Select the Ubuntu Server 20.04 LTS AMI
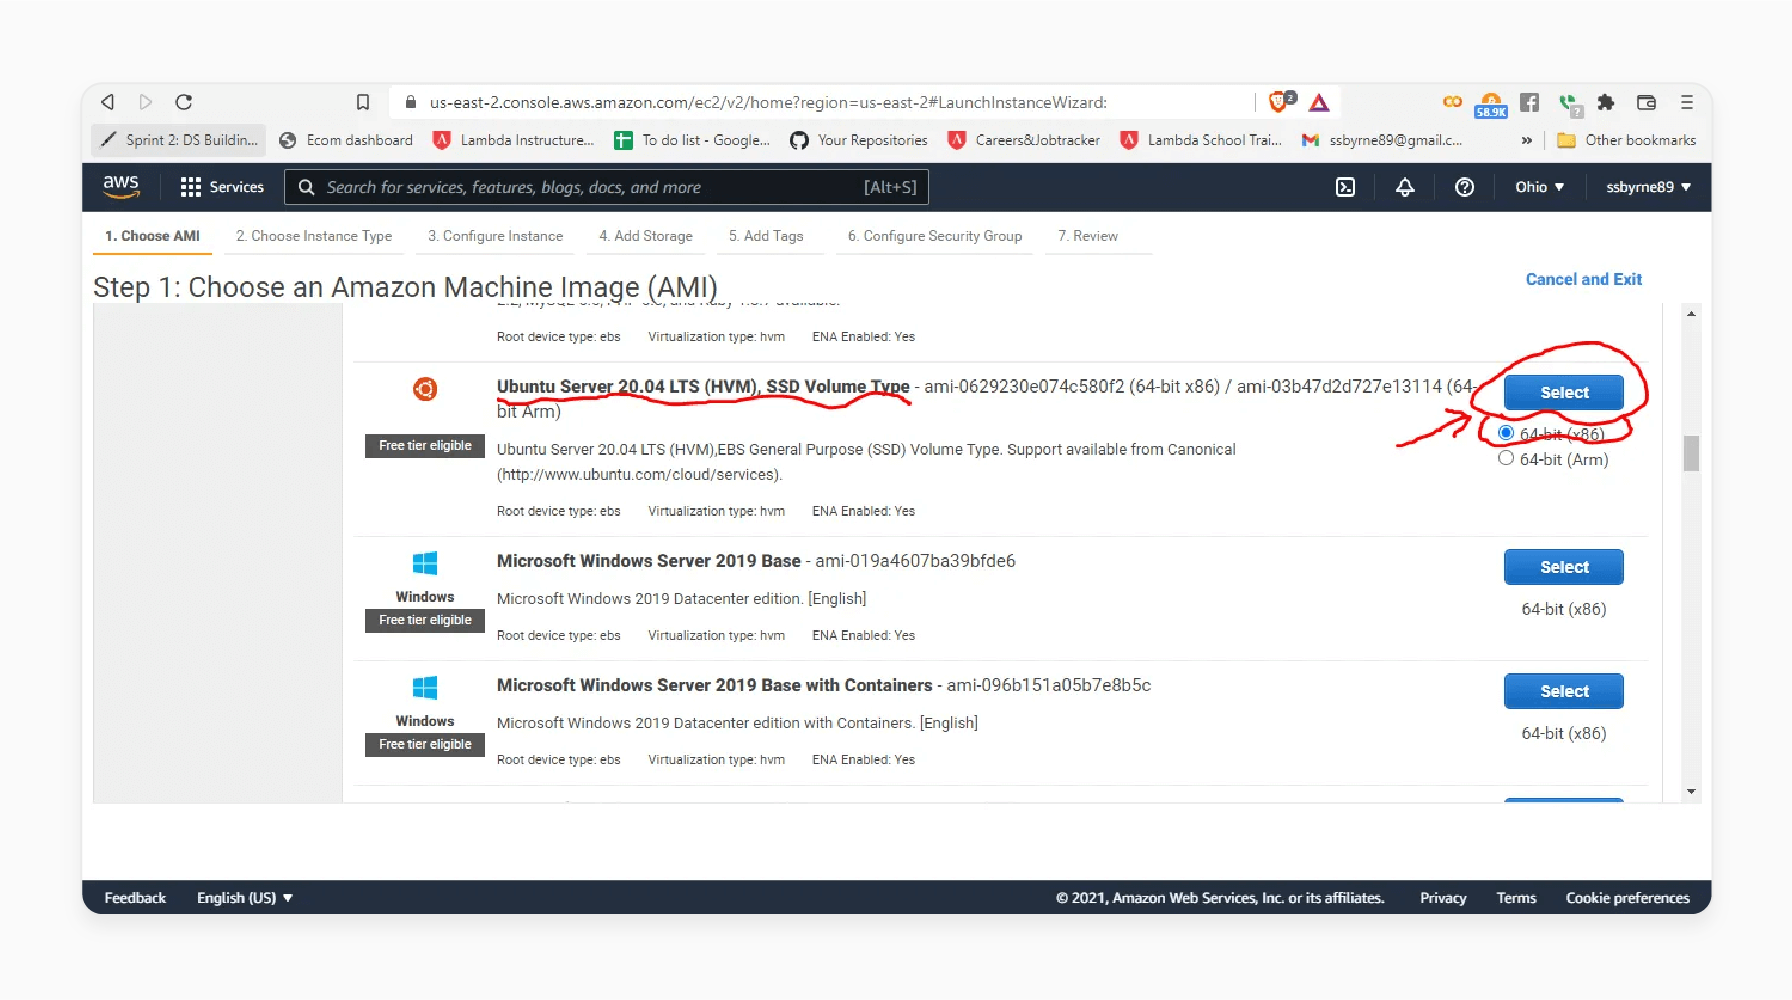This screenshot has width=1792, height=1000. [x=1564, y=393]
